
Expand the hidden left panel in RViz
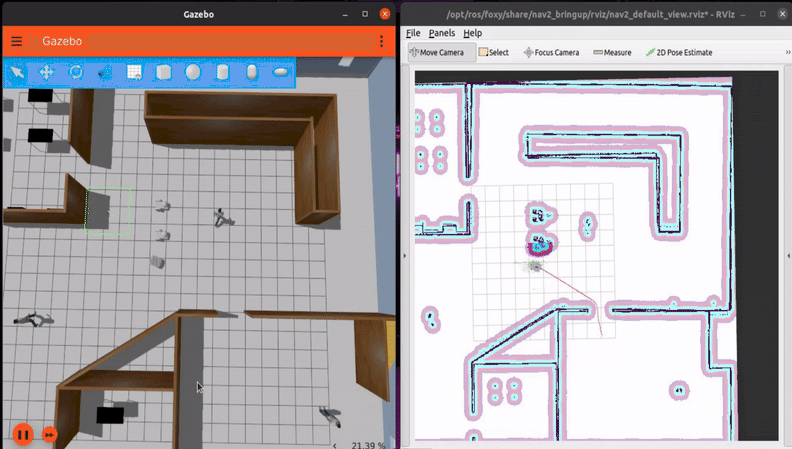pyautogui.click(x=405, y=256)
